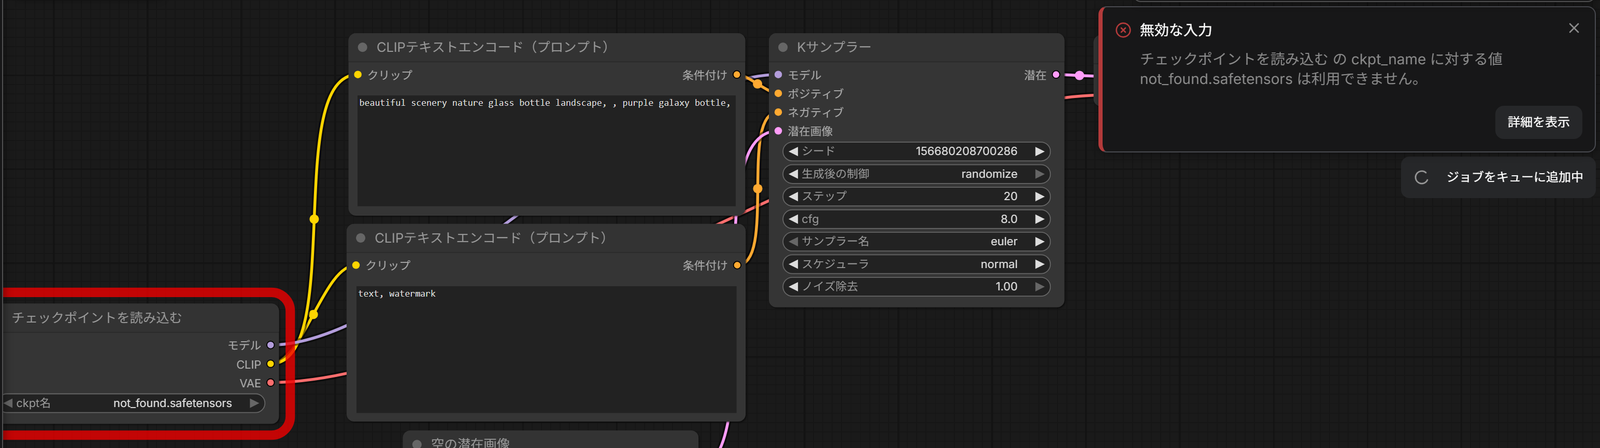Click the negative prompt text area 'text, watermark'
The height and width of the screenshot is (448, 1600).
pos(546,349)
